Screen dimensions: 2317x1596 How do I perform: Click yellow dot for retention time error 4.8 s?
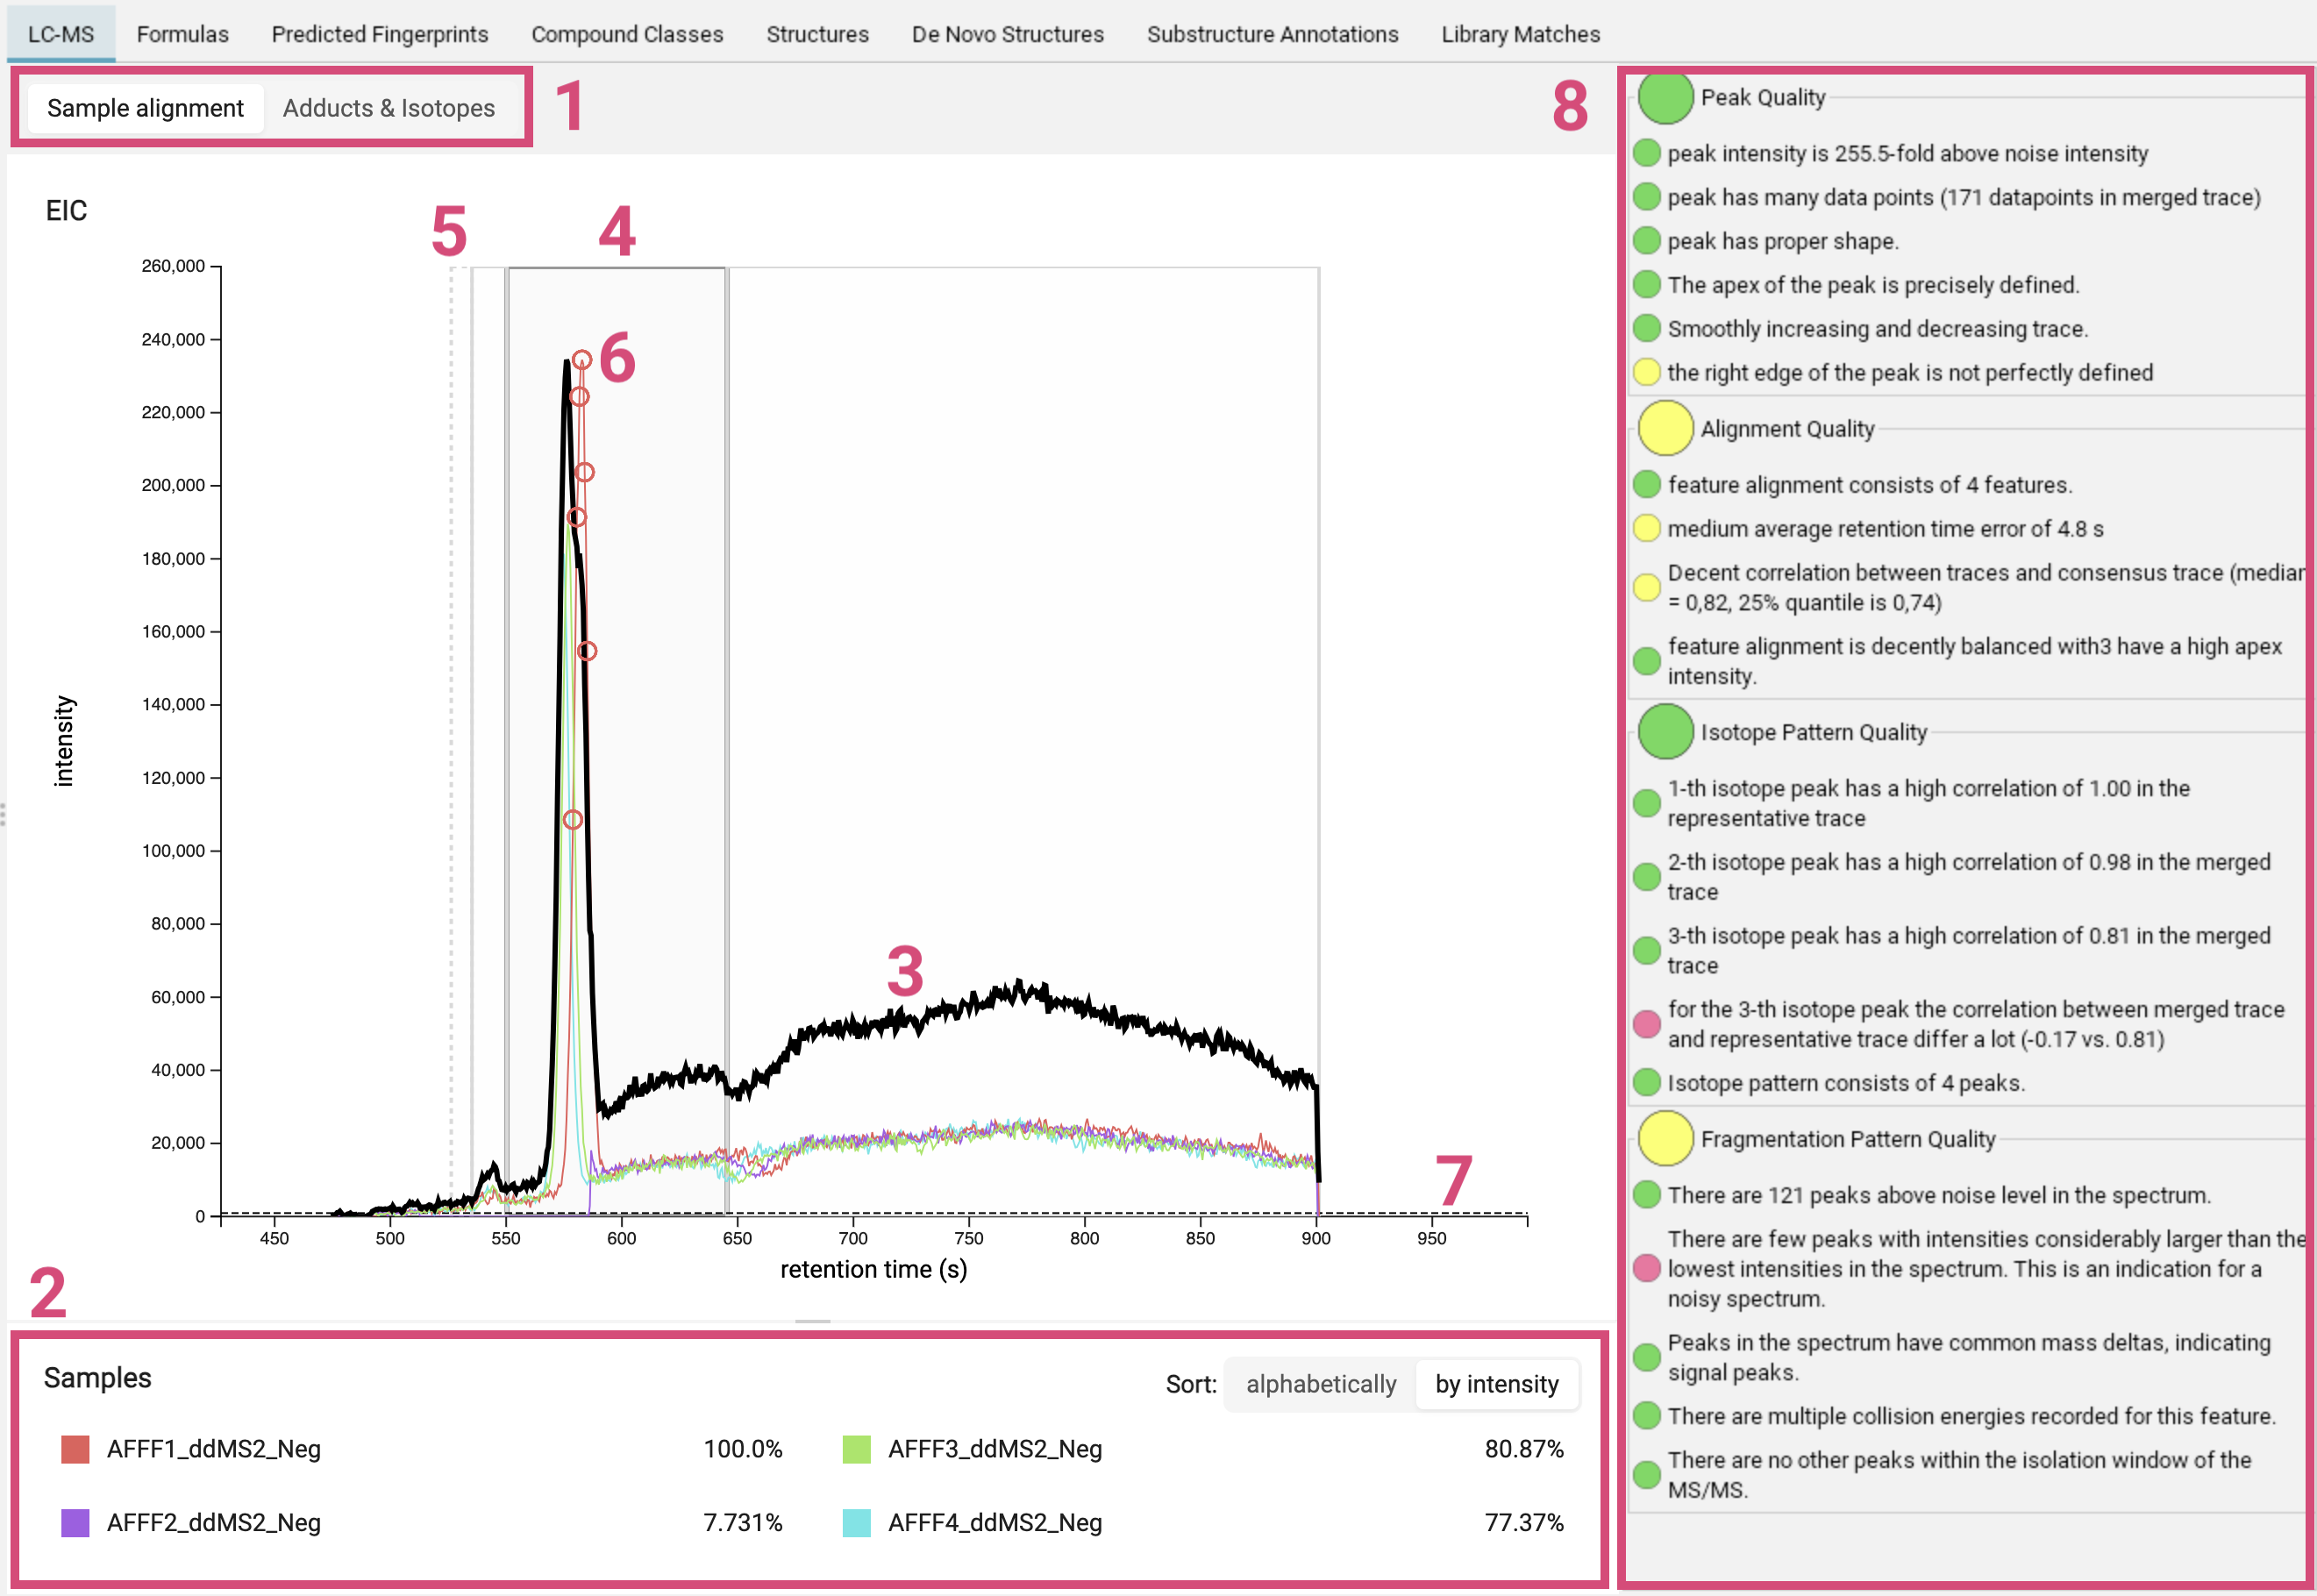coord(1646,528)
